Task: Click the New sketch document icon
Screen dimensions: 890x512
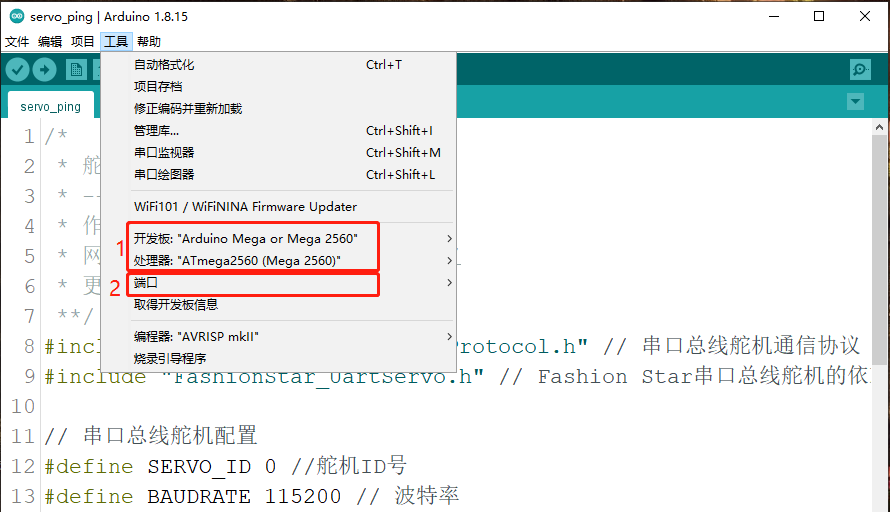Action: tap(76, 69)
